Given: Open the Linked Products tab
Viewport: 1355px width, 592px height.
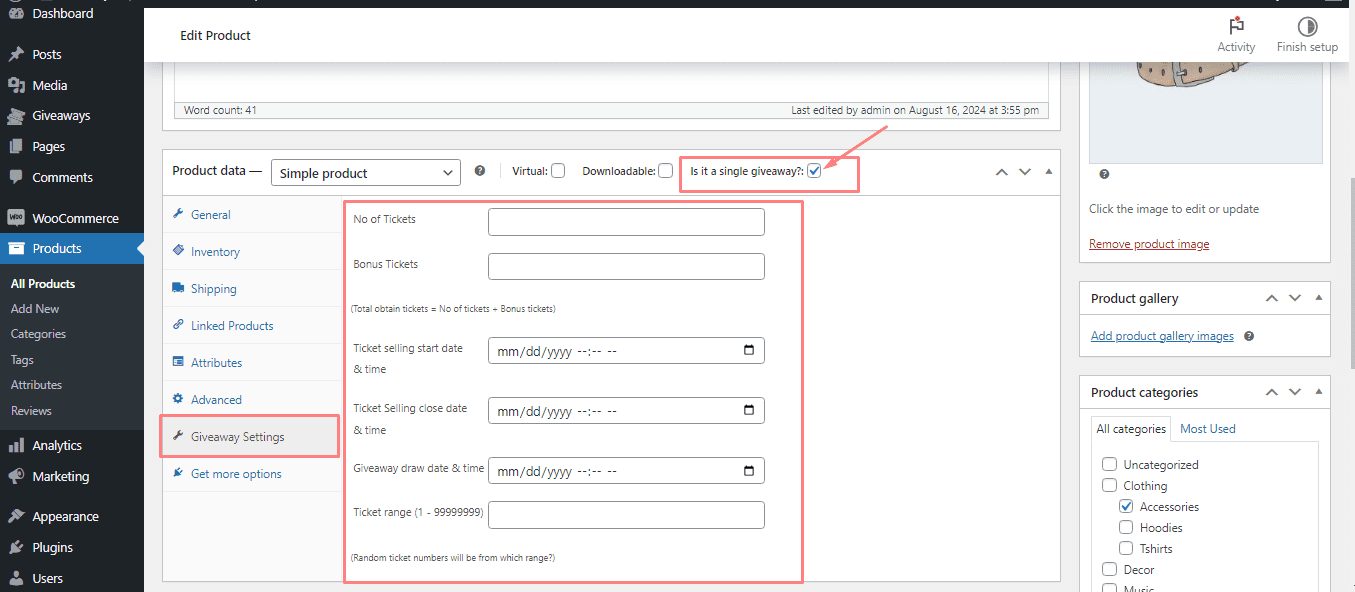Looking at the screenshot, I should coord(252,325).
